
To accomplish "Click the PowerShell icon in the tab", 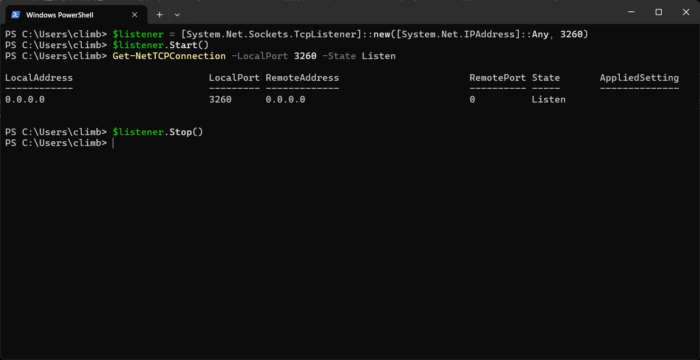I will pos(15,15).
